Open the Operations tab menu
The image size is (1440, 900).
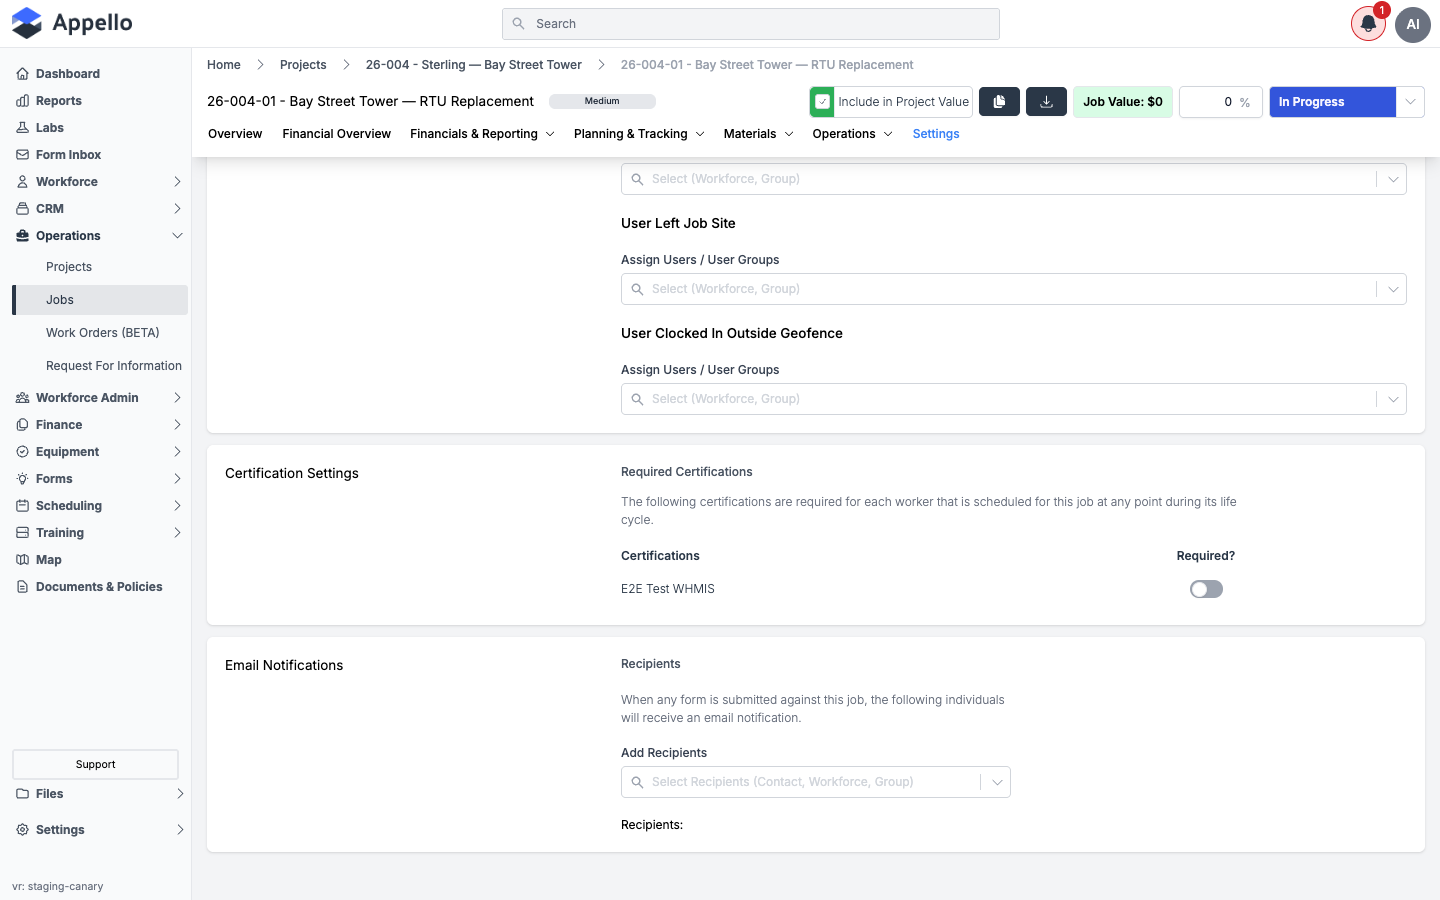click(x=852, y=134)
